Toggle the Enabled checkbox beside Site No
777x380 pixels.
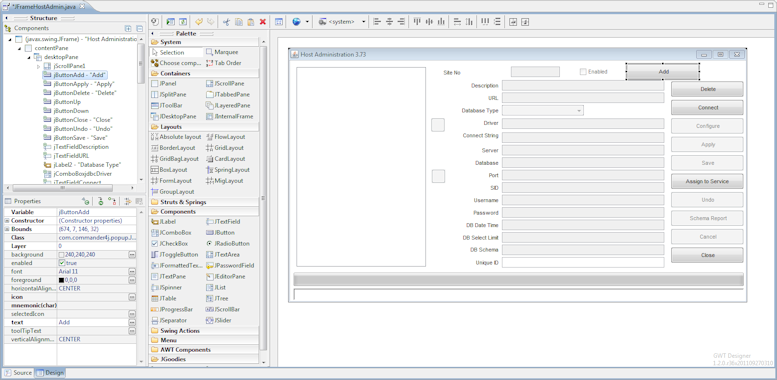pos(583,72)
